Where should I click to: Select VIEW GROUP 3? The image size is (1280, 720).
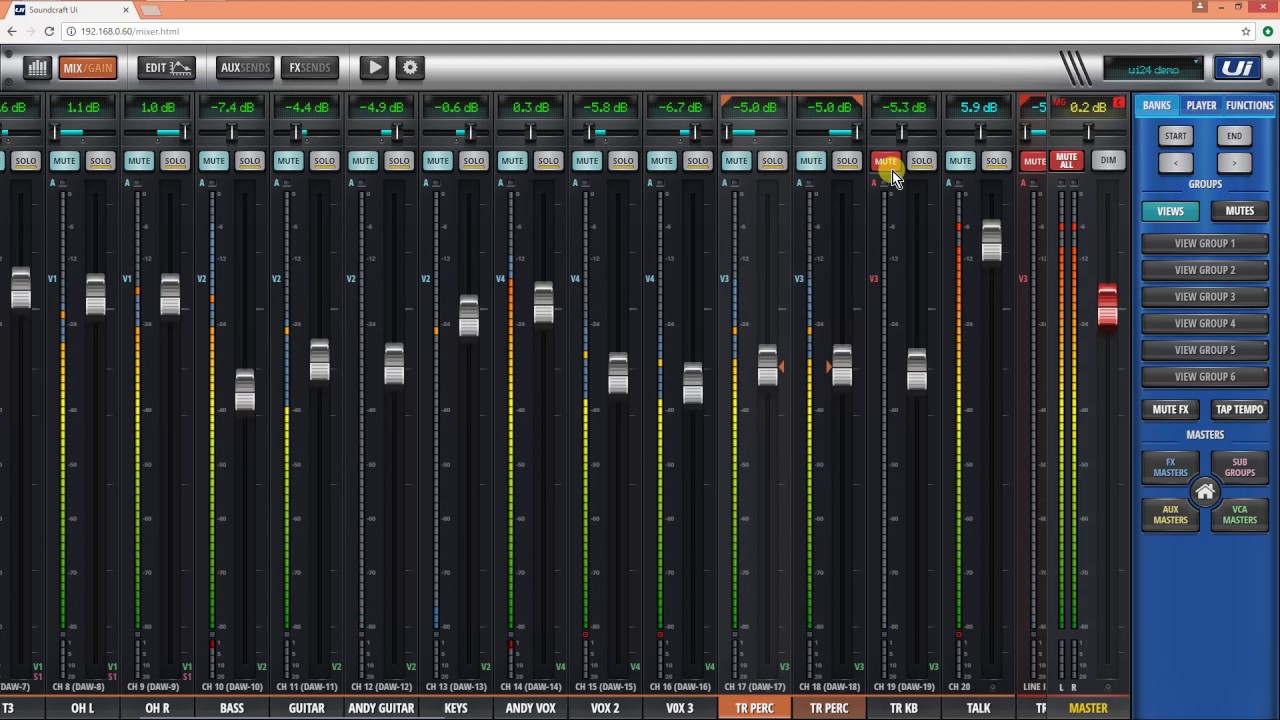pyautogui.click(x=1205, y=297)
